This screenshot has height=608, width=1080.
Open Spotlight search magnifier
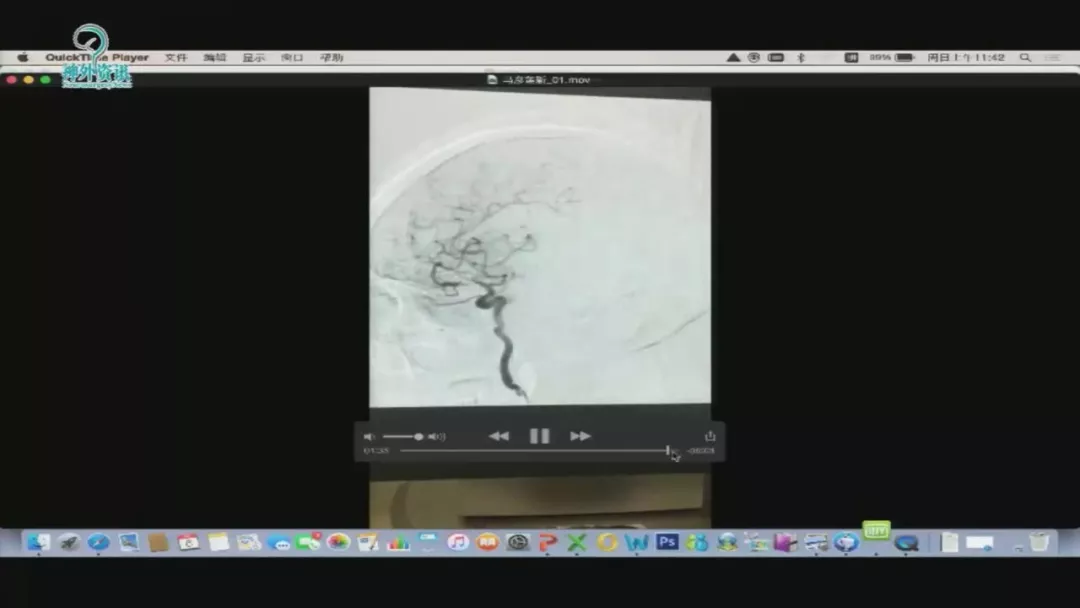pos(1026,58)
